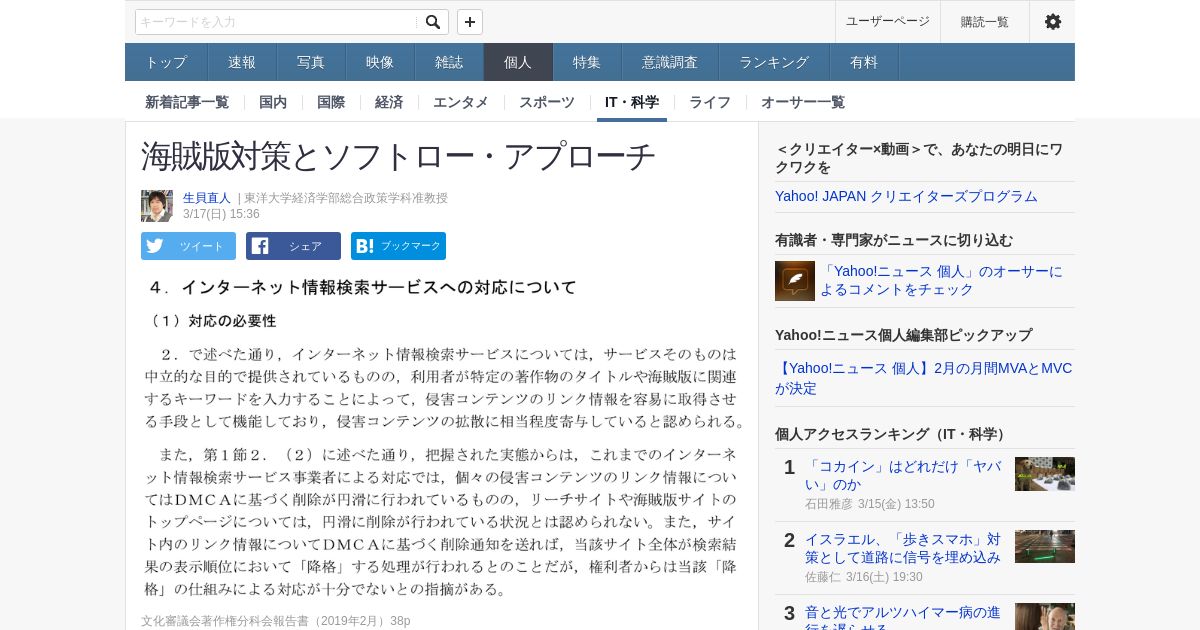Click thumbnail for the Israel smartphone article
This screenshot has height=630, width=1200.
1045,547
